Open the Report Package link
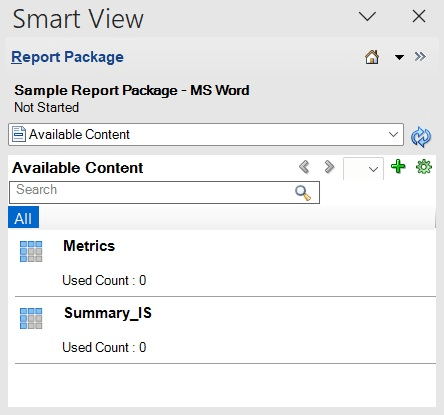The image size is (444, 415). point(67,57)
